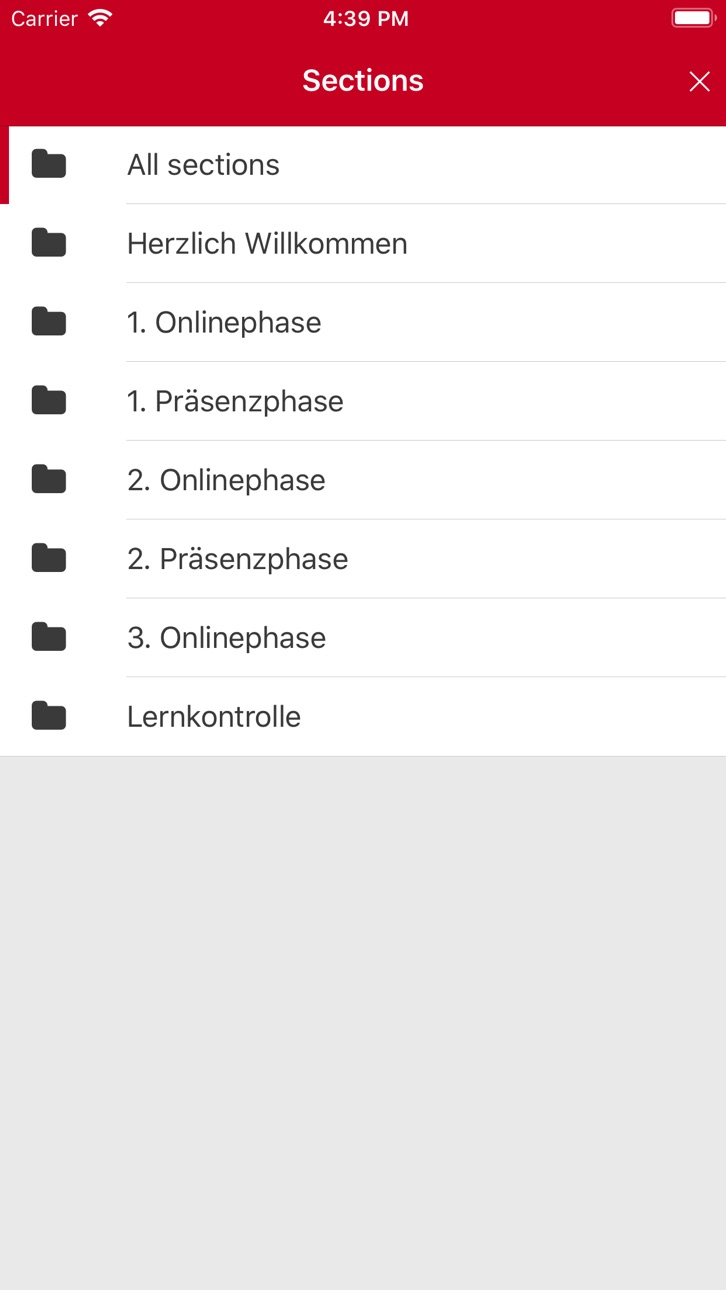Close the Sections panel with X
The height and width of the screenshot is (1290, 726).
click(x=699, y=81)
